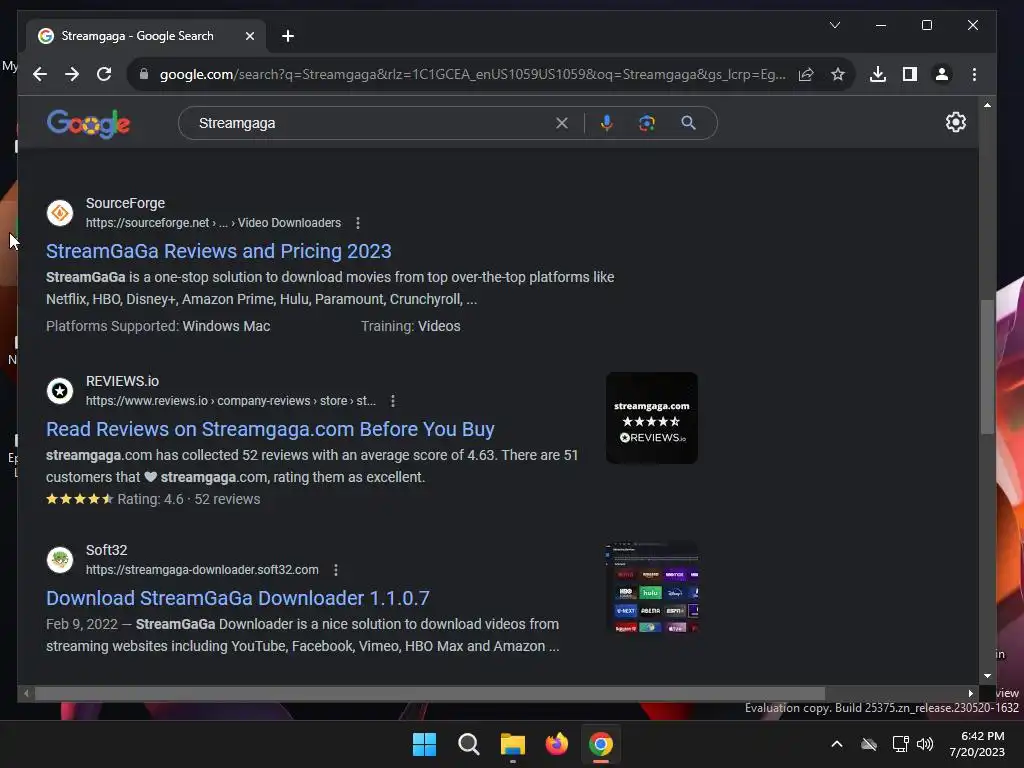This screenshot has width=1024, height=768.
Task: Click Rating: 4.6 · 52 reviews text
Action: pos(189,499)
